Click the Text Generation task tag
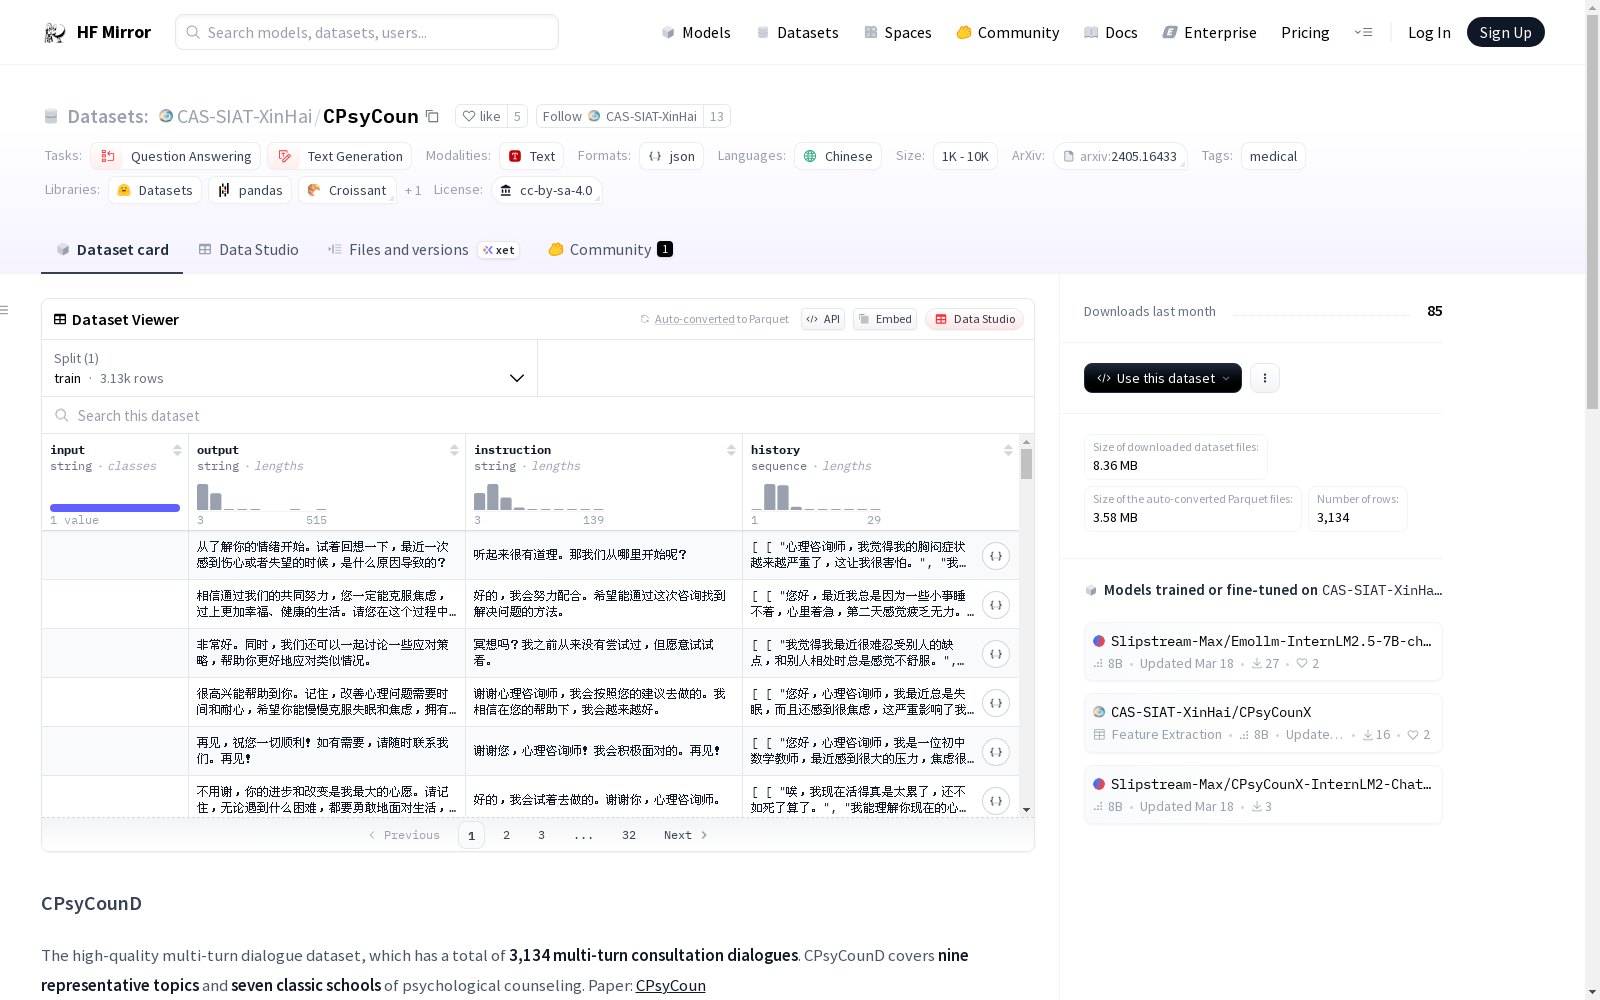Screen dimensions: 1600x1000 [340, 156]
